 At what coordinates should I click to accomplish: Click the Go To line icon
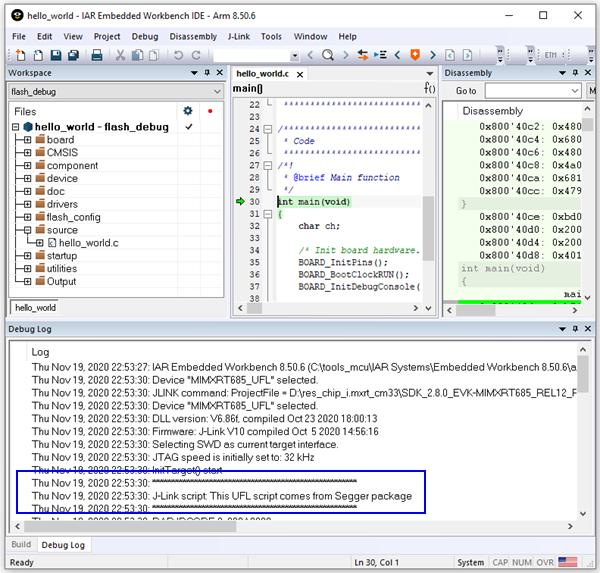pos(380,56)
